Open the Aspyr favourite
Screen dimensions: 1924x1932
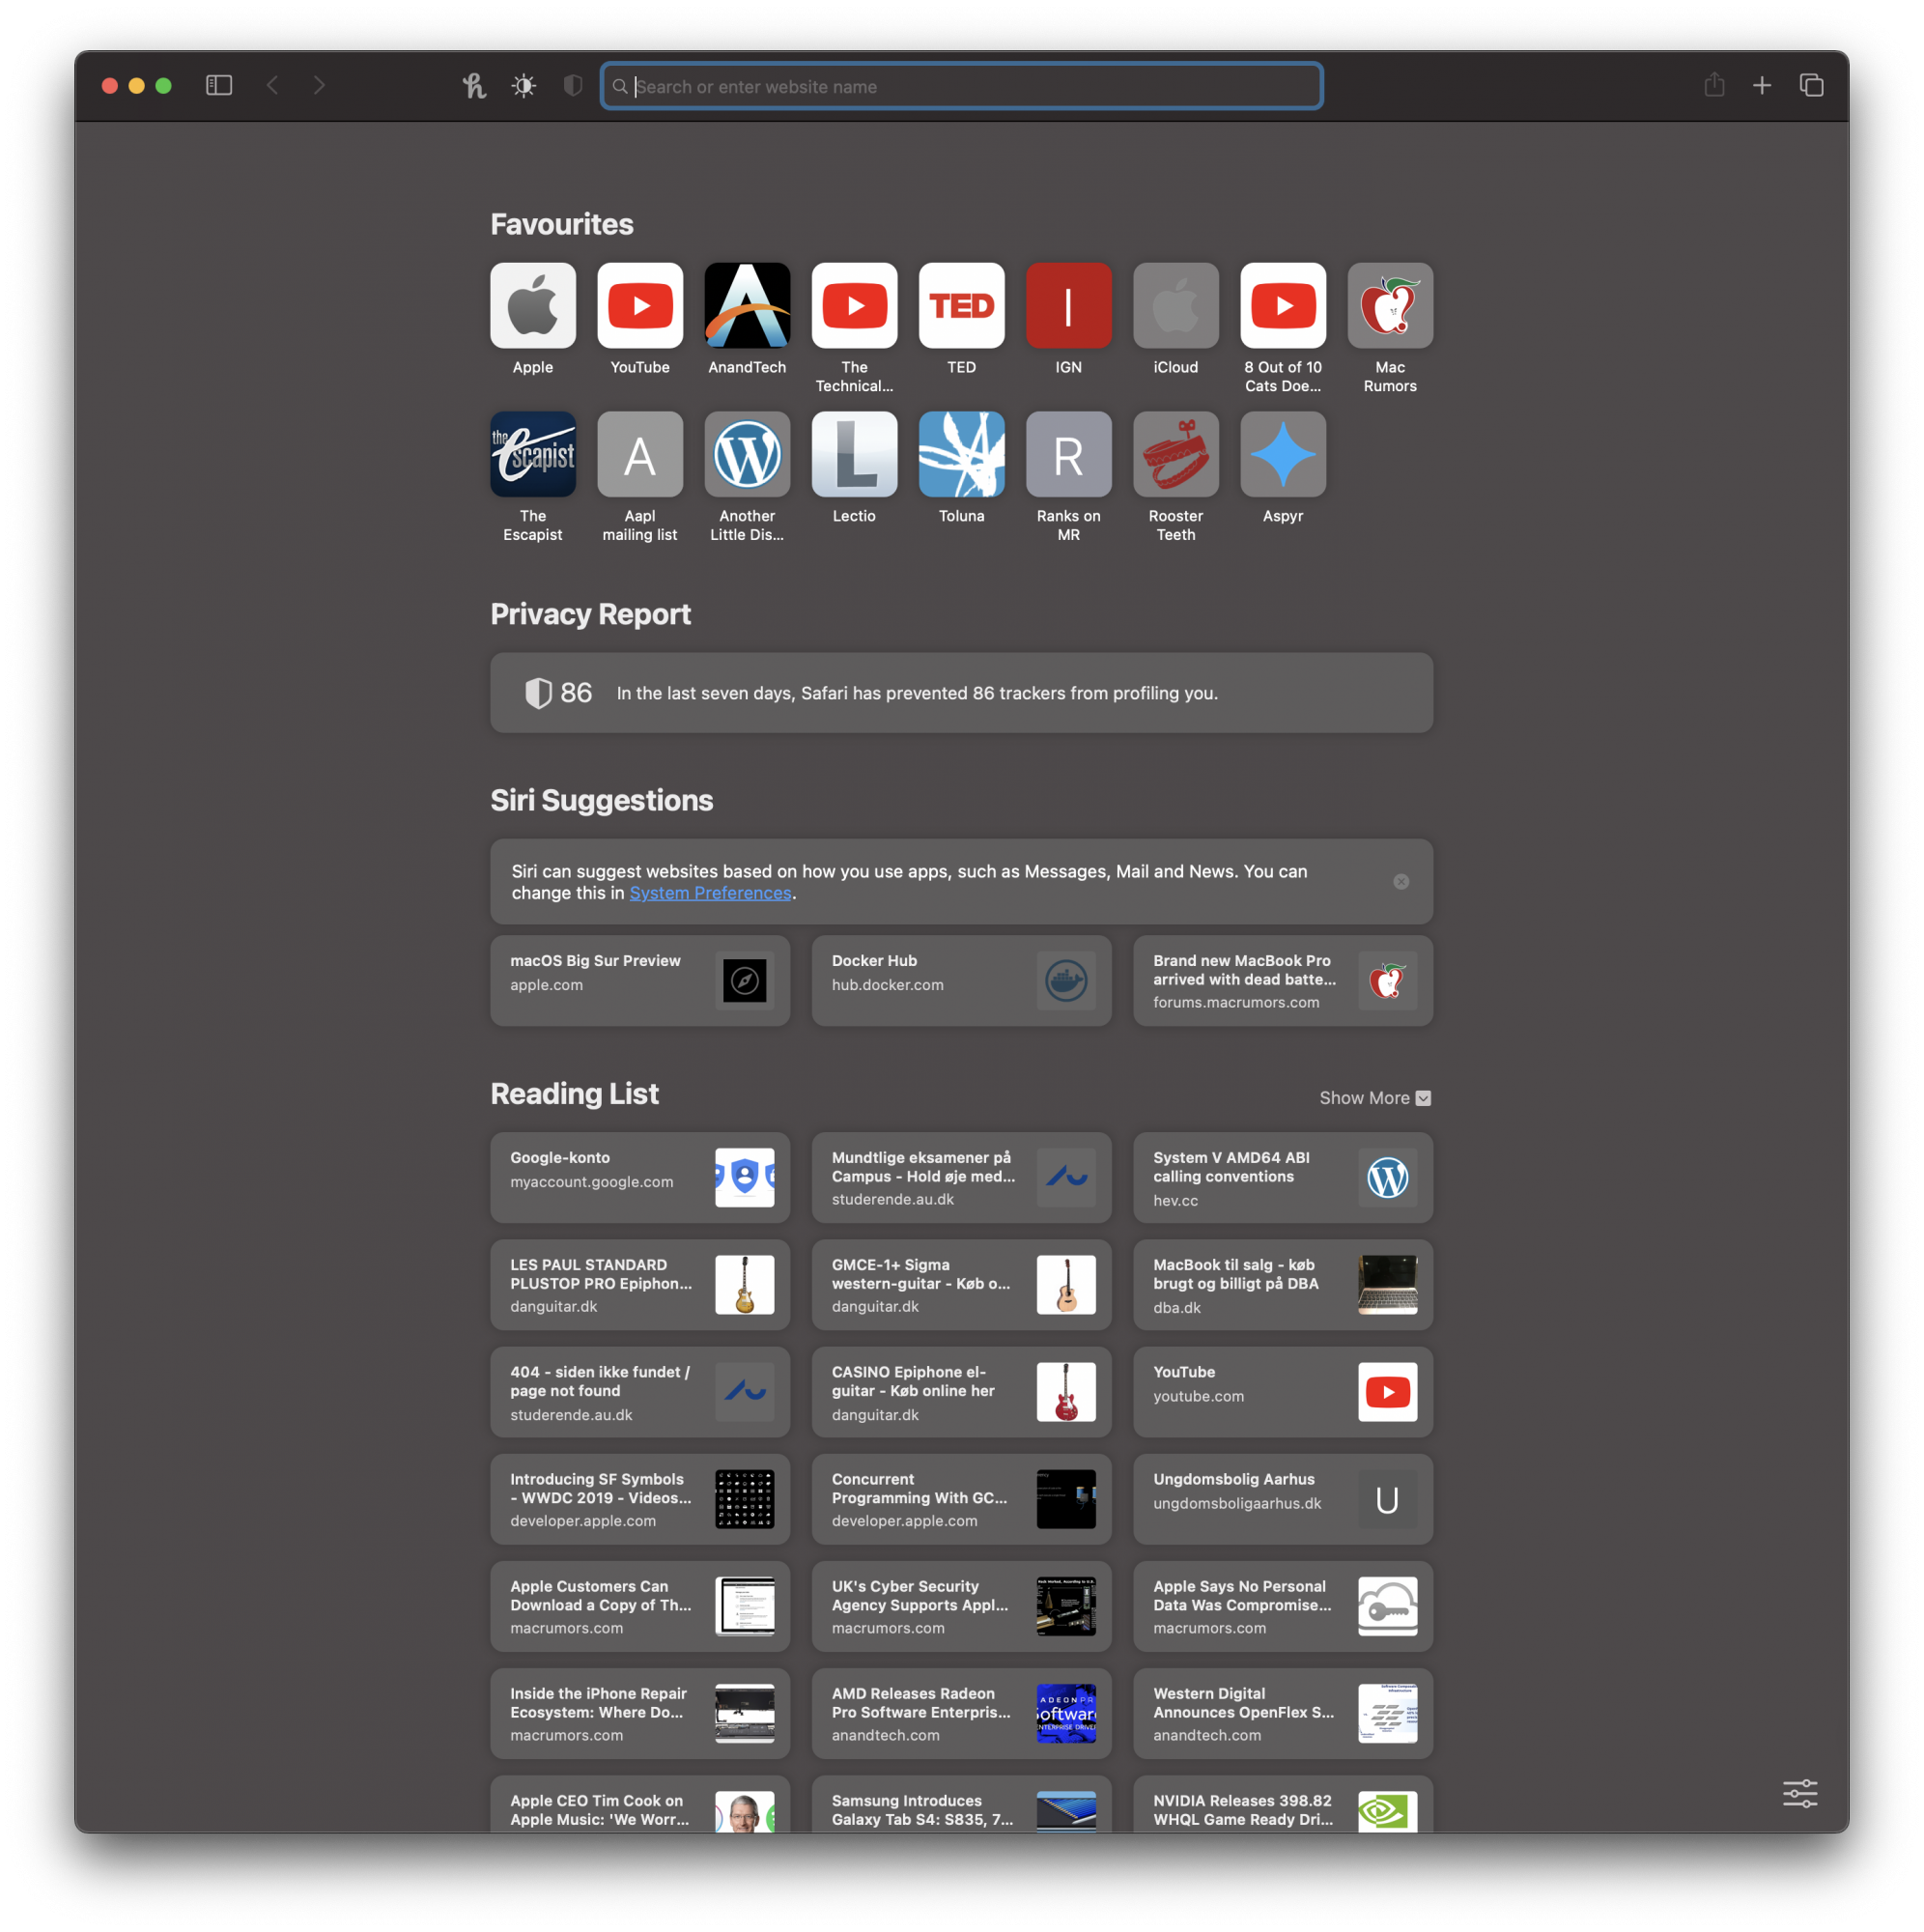pos(1283,454)
